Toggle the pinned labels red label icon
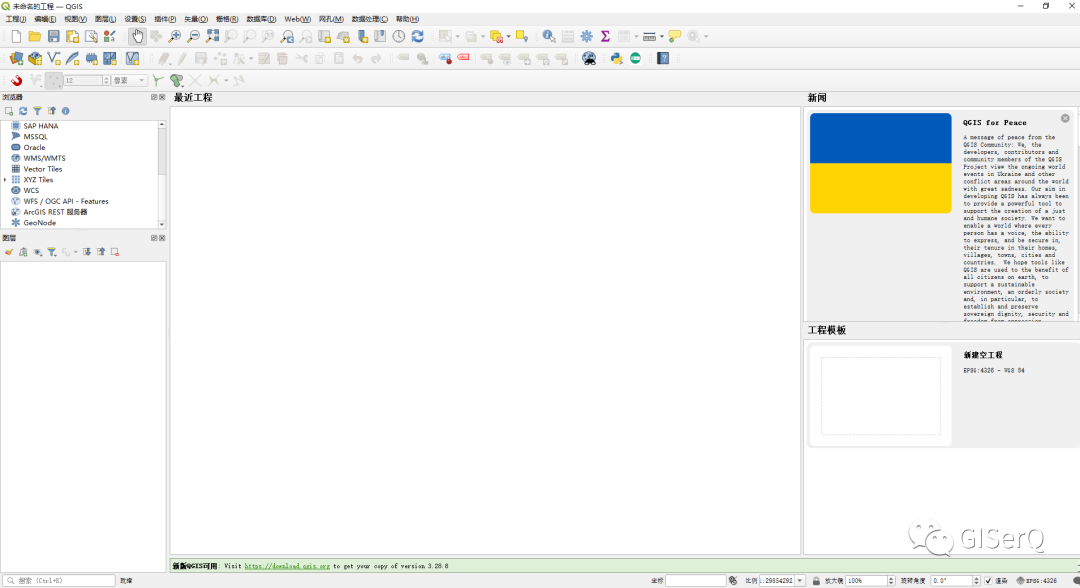The image size is (1080, 588). point(463,59)
